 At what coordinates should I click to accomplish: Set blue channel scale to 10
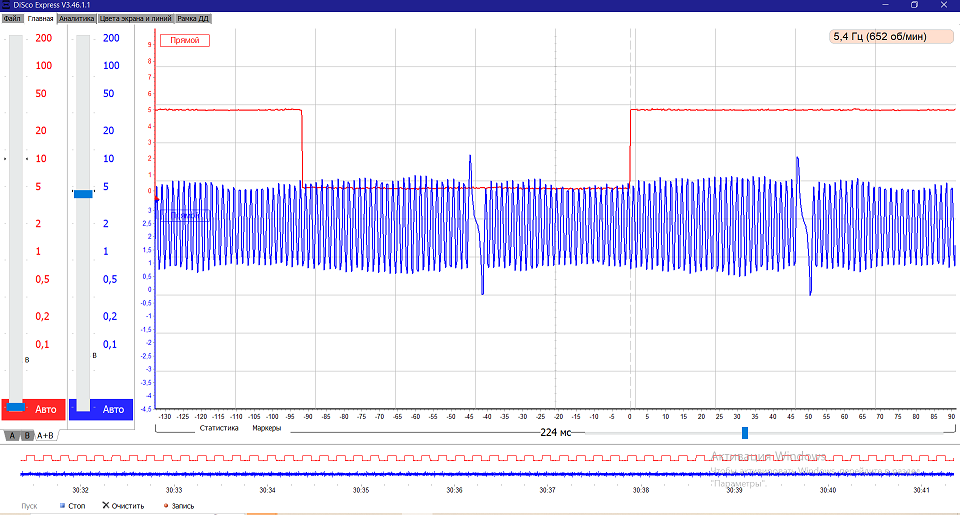[x=108, y=159]
